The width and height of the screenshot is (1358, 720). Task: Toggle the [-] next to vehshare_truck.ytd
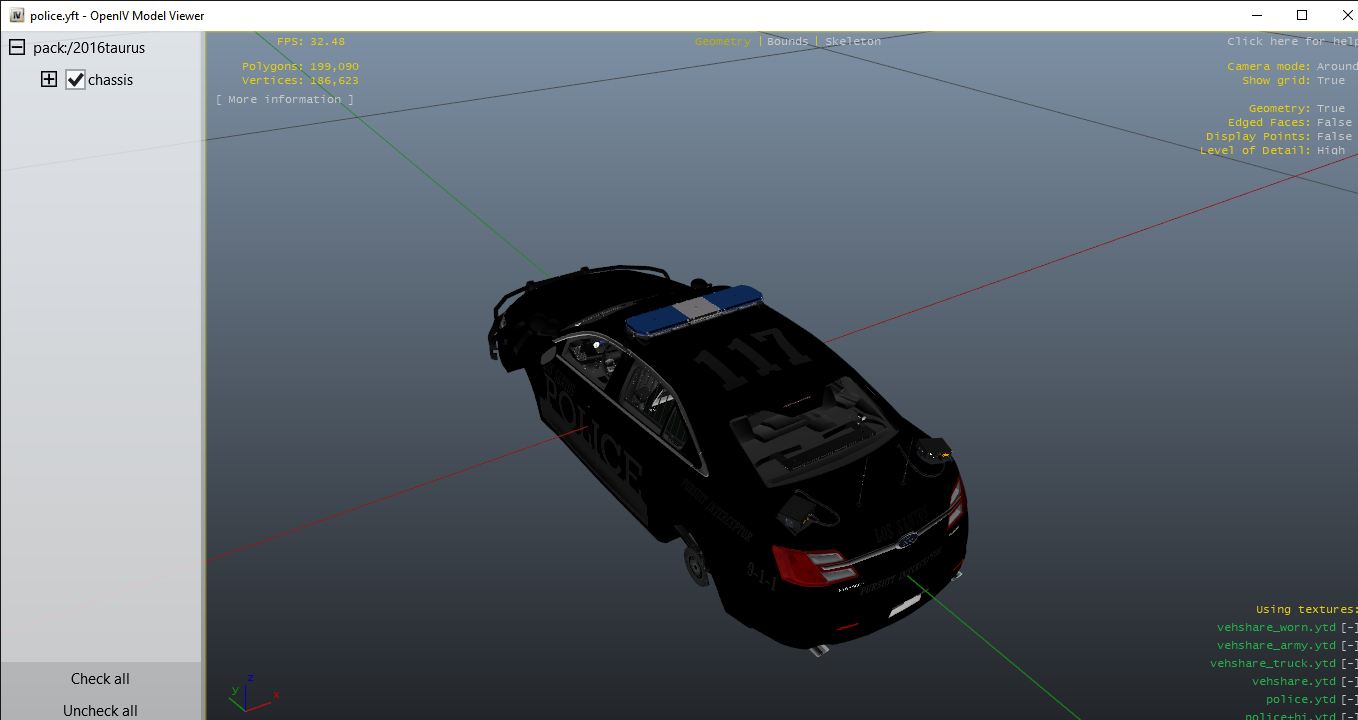(x=1349, y=664)
